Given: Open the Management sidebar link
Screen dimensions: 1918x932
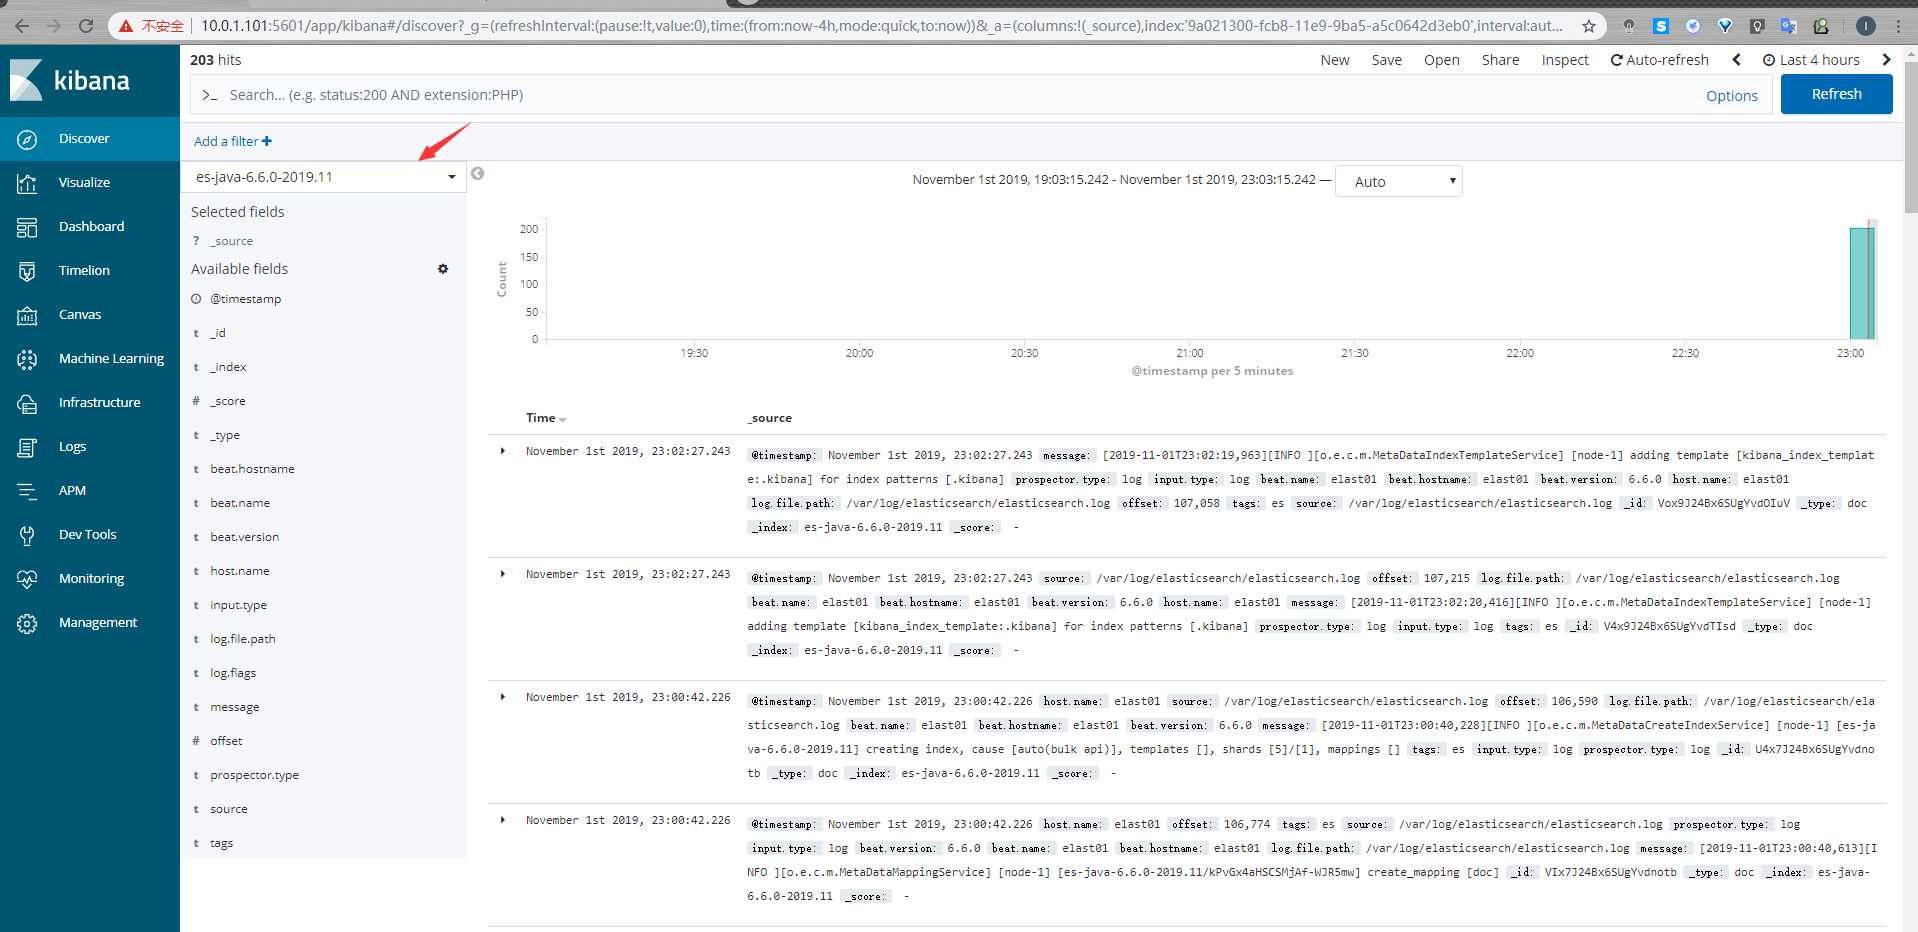Looking at the screenshot, I should pos(98,623).
